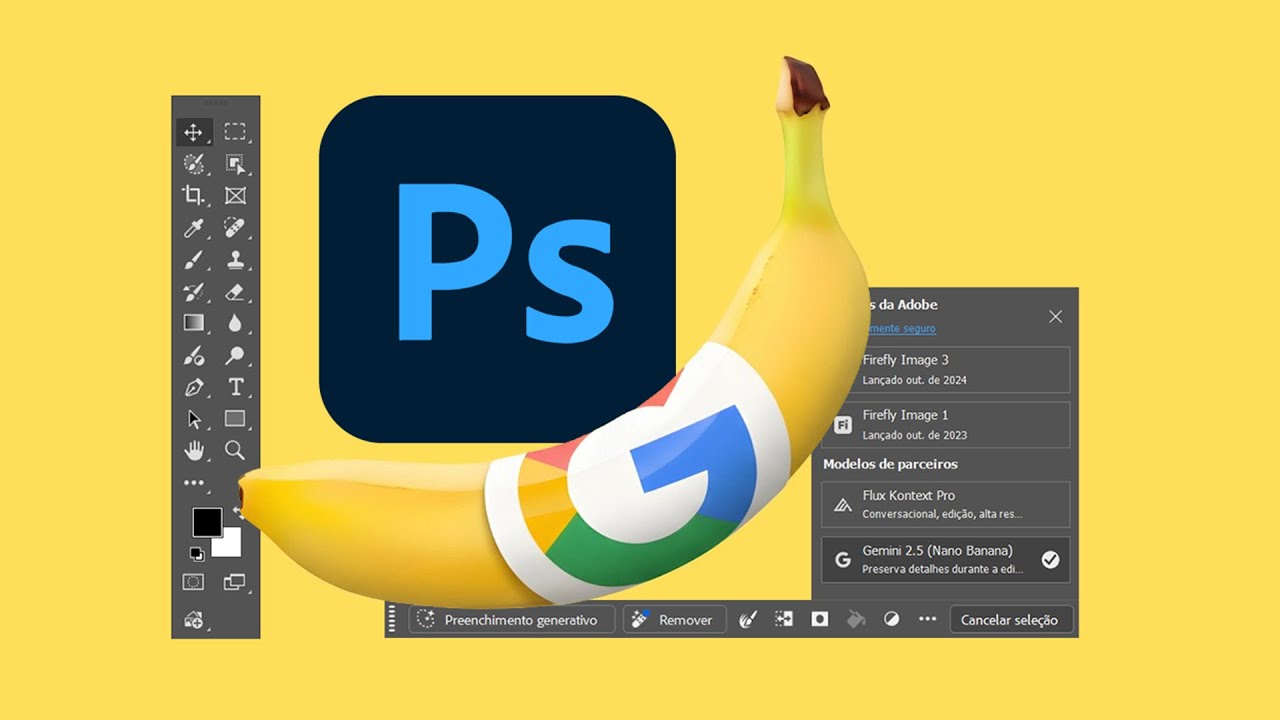The width and height of the screenshot is (1280, 720).
Task: Select the Pen tool
Action: (x=193, y=387)
